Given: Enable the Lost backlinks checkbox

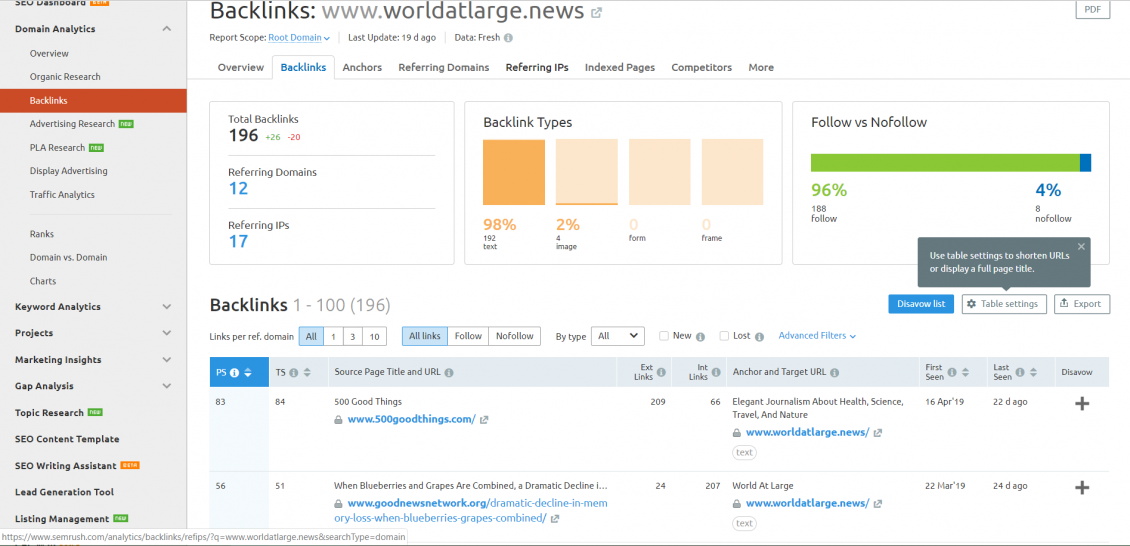Looking at the screenshot, I should point(724,336).
